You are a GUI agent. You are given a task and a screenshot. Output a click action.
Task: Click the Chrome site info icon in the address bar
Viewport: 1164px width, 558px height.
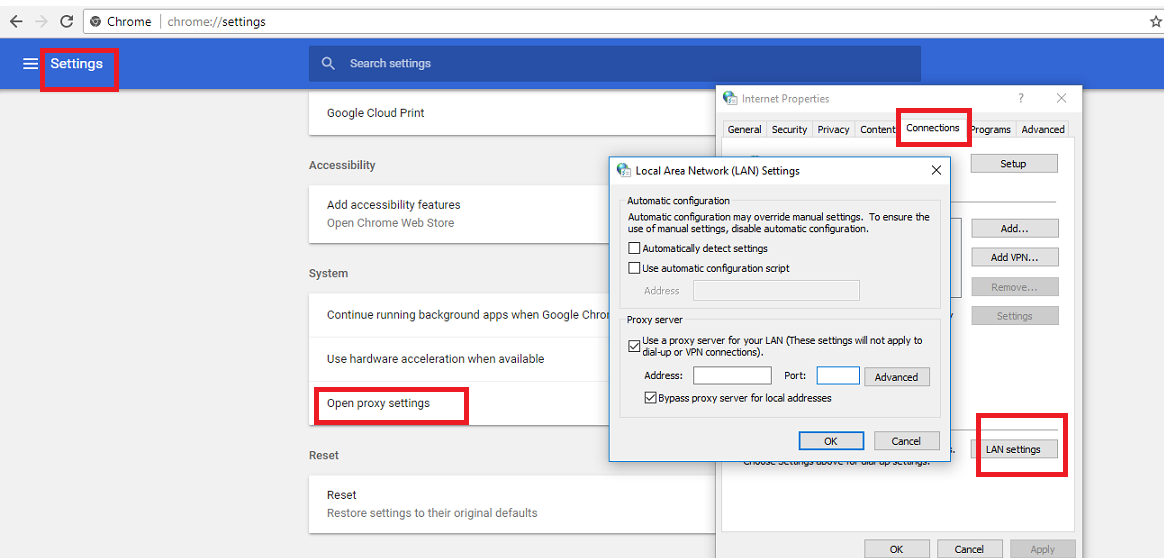coord(95,22)
